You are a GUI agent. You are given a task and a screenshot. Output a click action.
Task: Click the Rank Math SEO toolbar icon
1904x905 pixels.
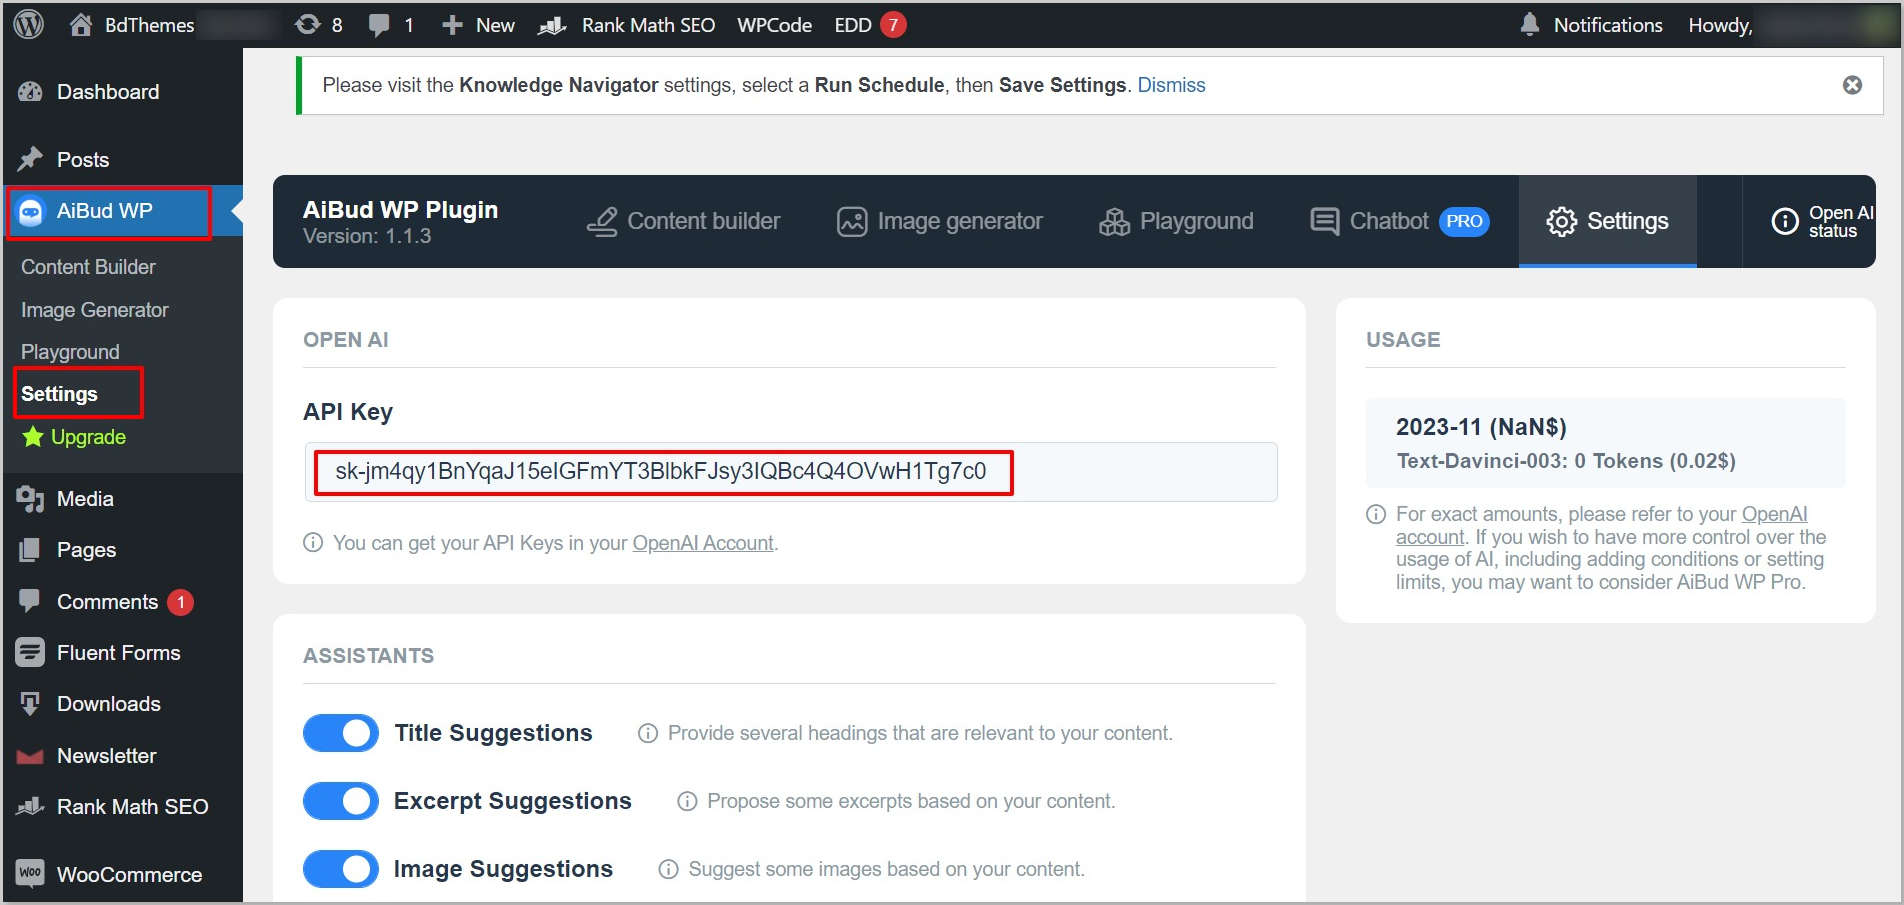[x=626, y=24]
